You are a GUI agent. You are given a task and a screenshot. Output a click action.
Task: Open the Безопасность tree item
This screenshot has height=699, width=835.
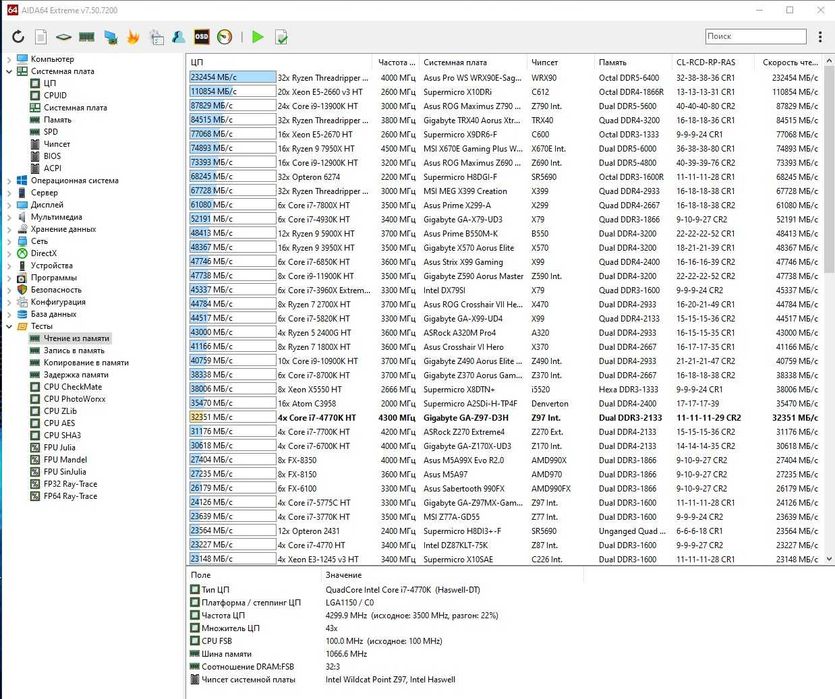coord(56,290)
